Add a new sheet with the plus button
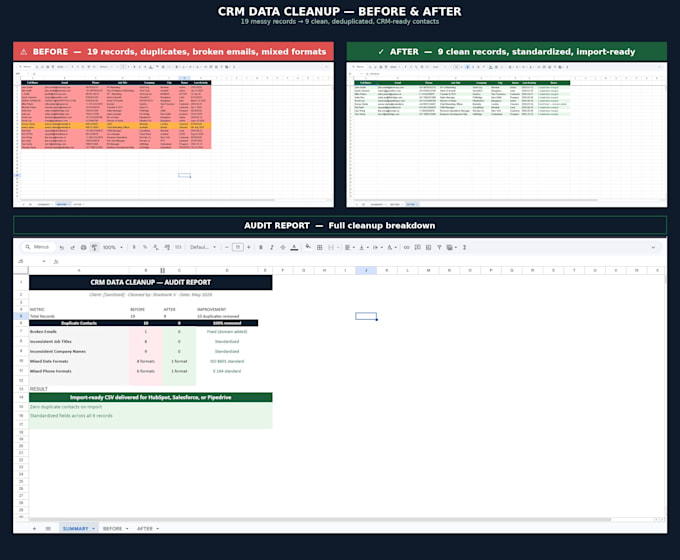This screenshot has height=560, width=680. [x=34, y=528]
